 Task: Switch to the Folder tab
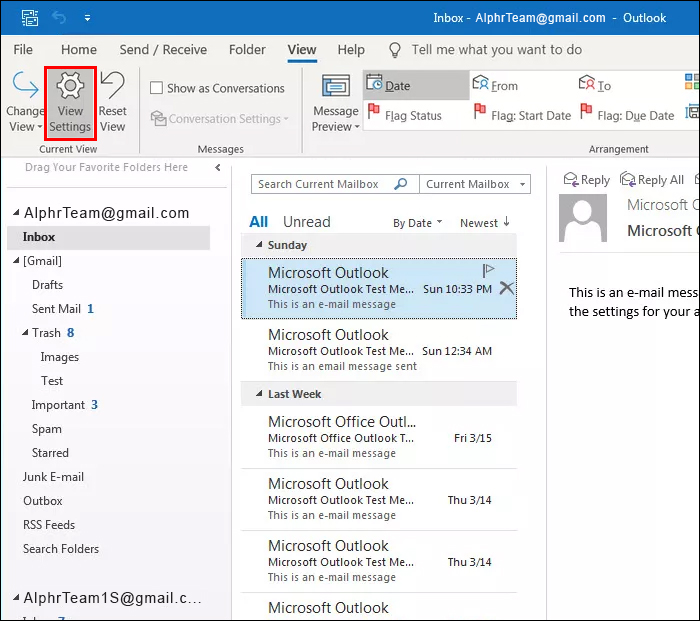(x=247, y=50)
